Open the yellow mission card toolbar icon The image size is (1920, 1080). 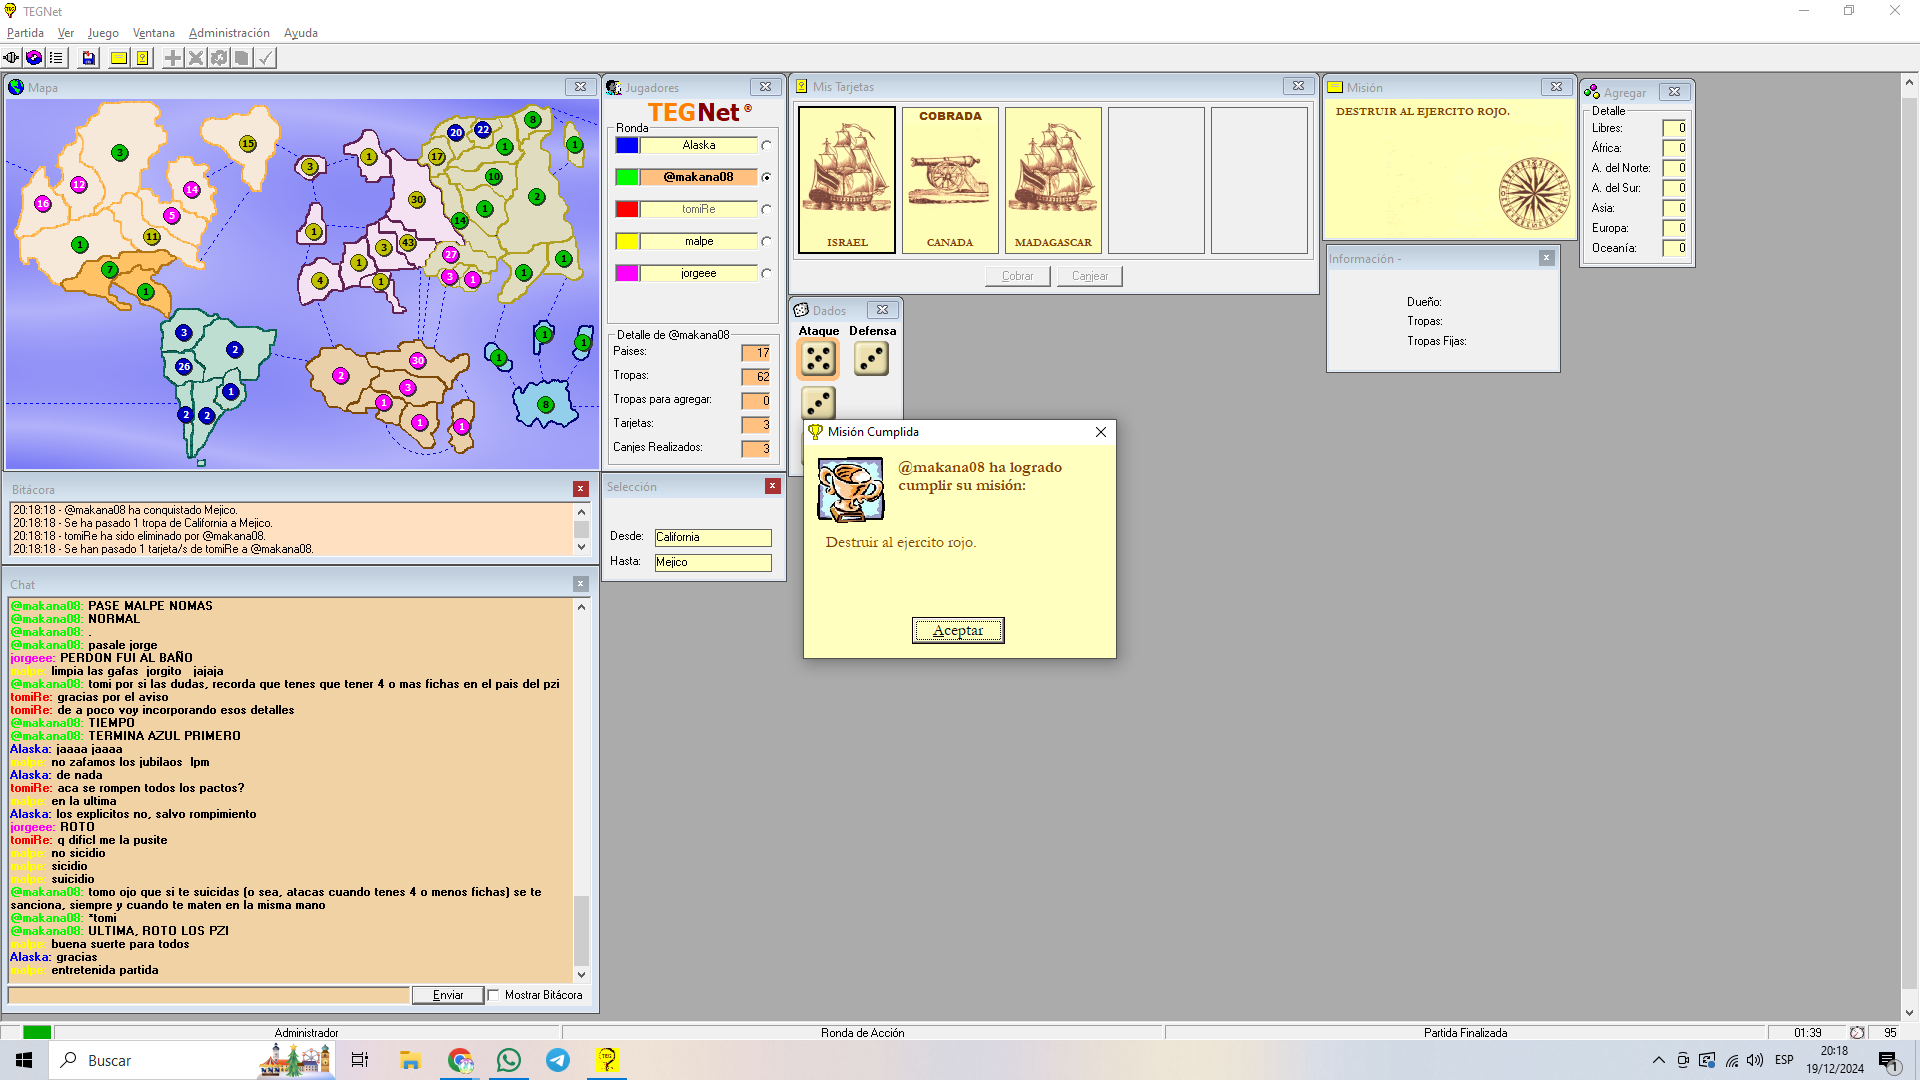click(x=119, y=58)
